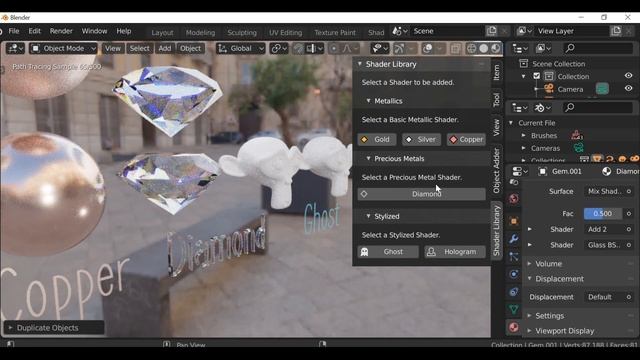Open the editor type menu icon in viewport header
The image size is (640, 360).
[16, 48]
